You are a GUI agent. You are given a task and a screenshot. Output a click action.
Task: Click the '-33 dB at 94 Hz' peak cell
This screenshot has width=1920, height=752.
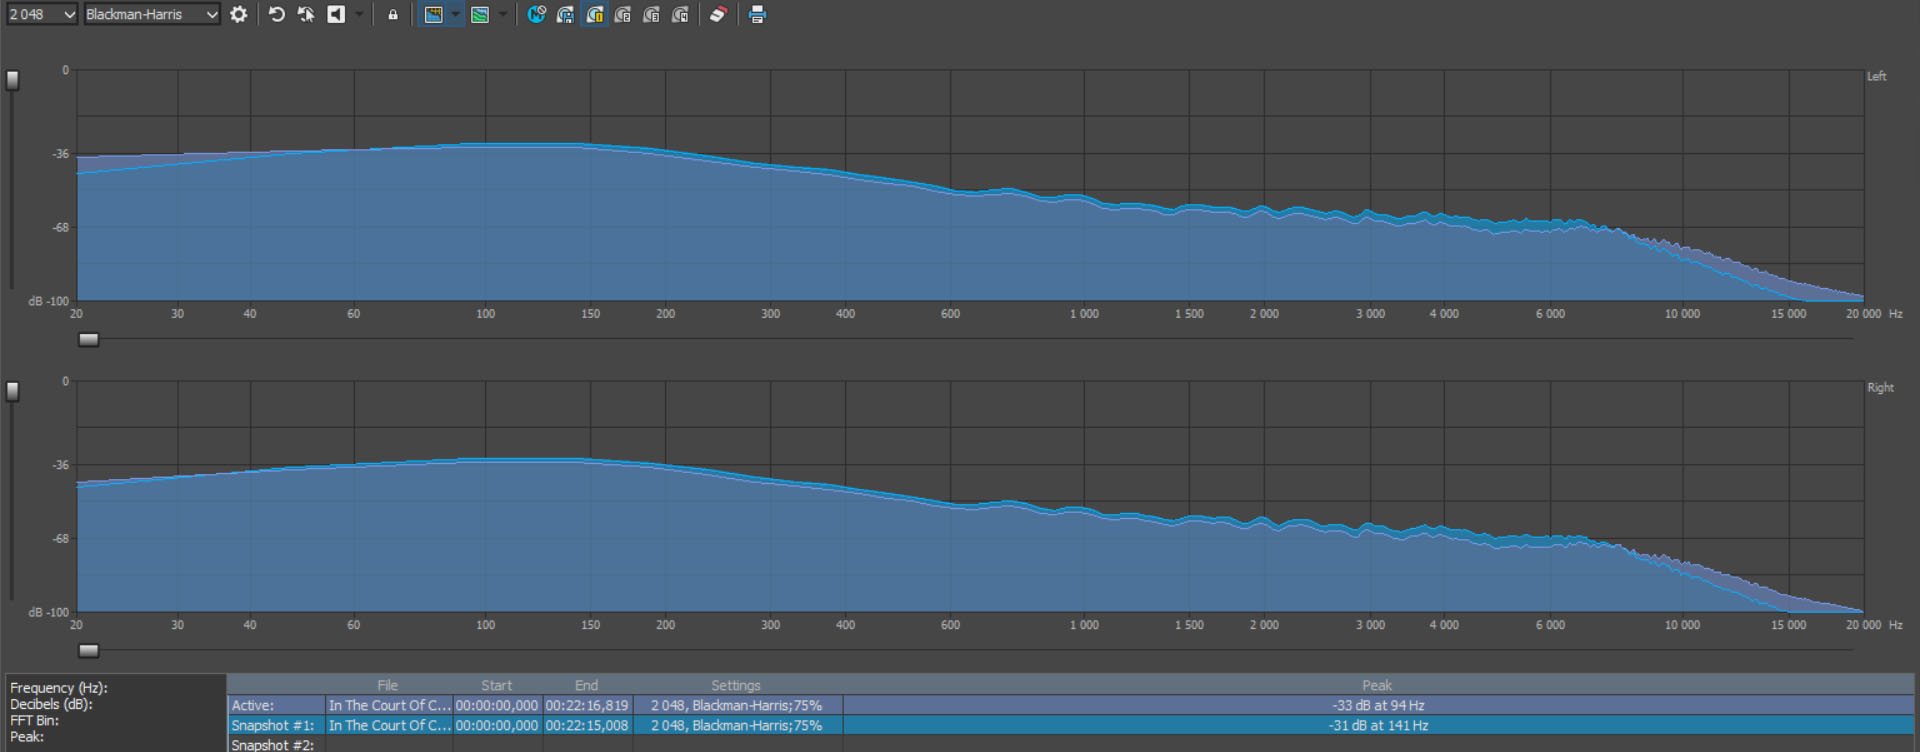[1378, 705]
